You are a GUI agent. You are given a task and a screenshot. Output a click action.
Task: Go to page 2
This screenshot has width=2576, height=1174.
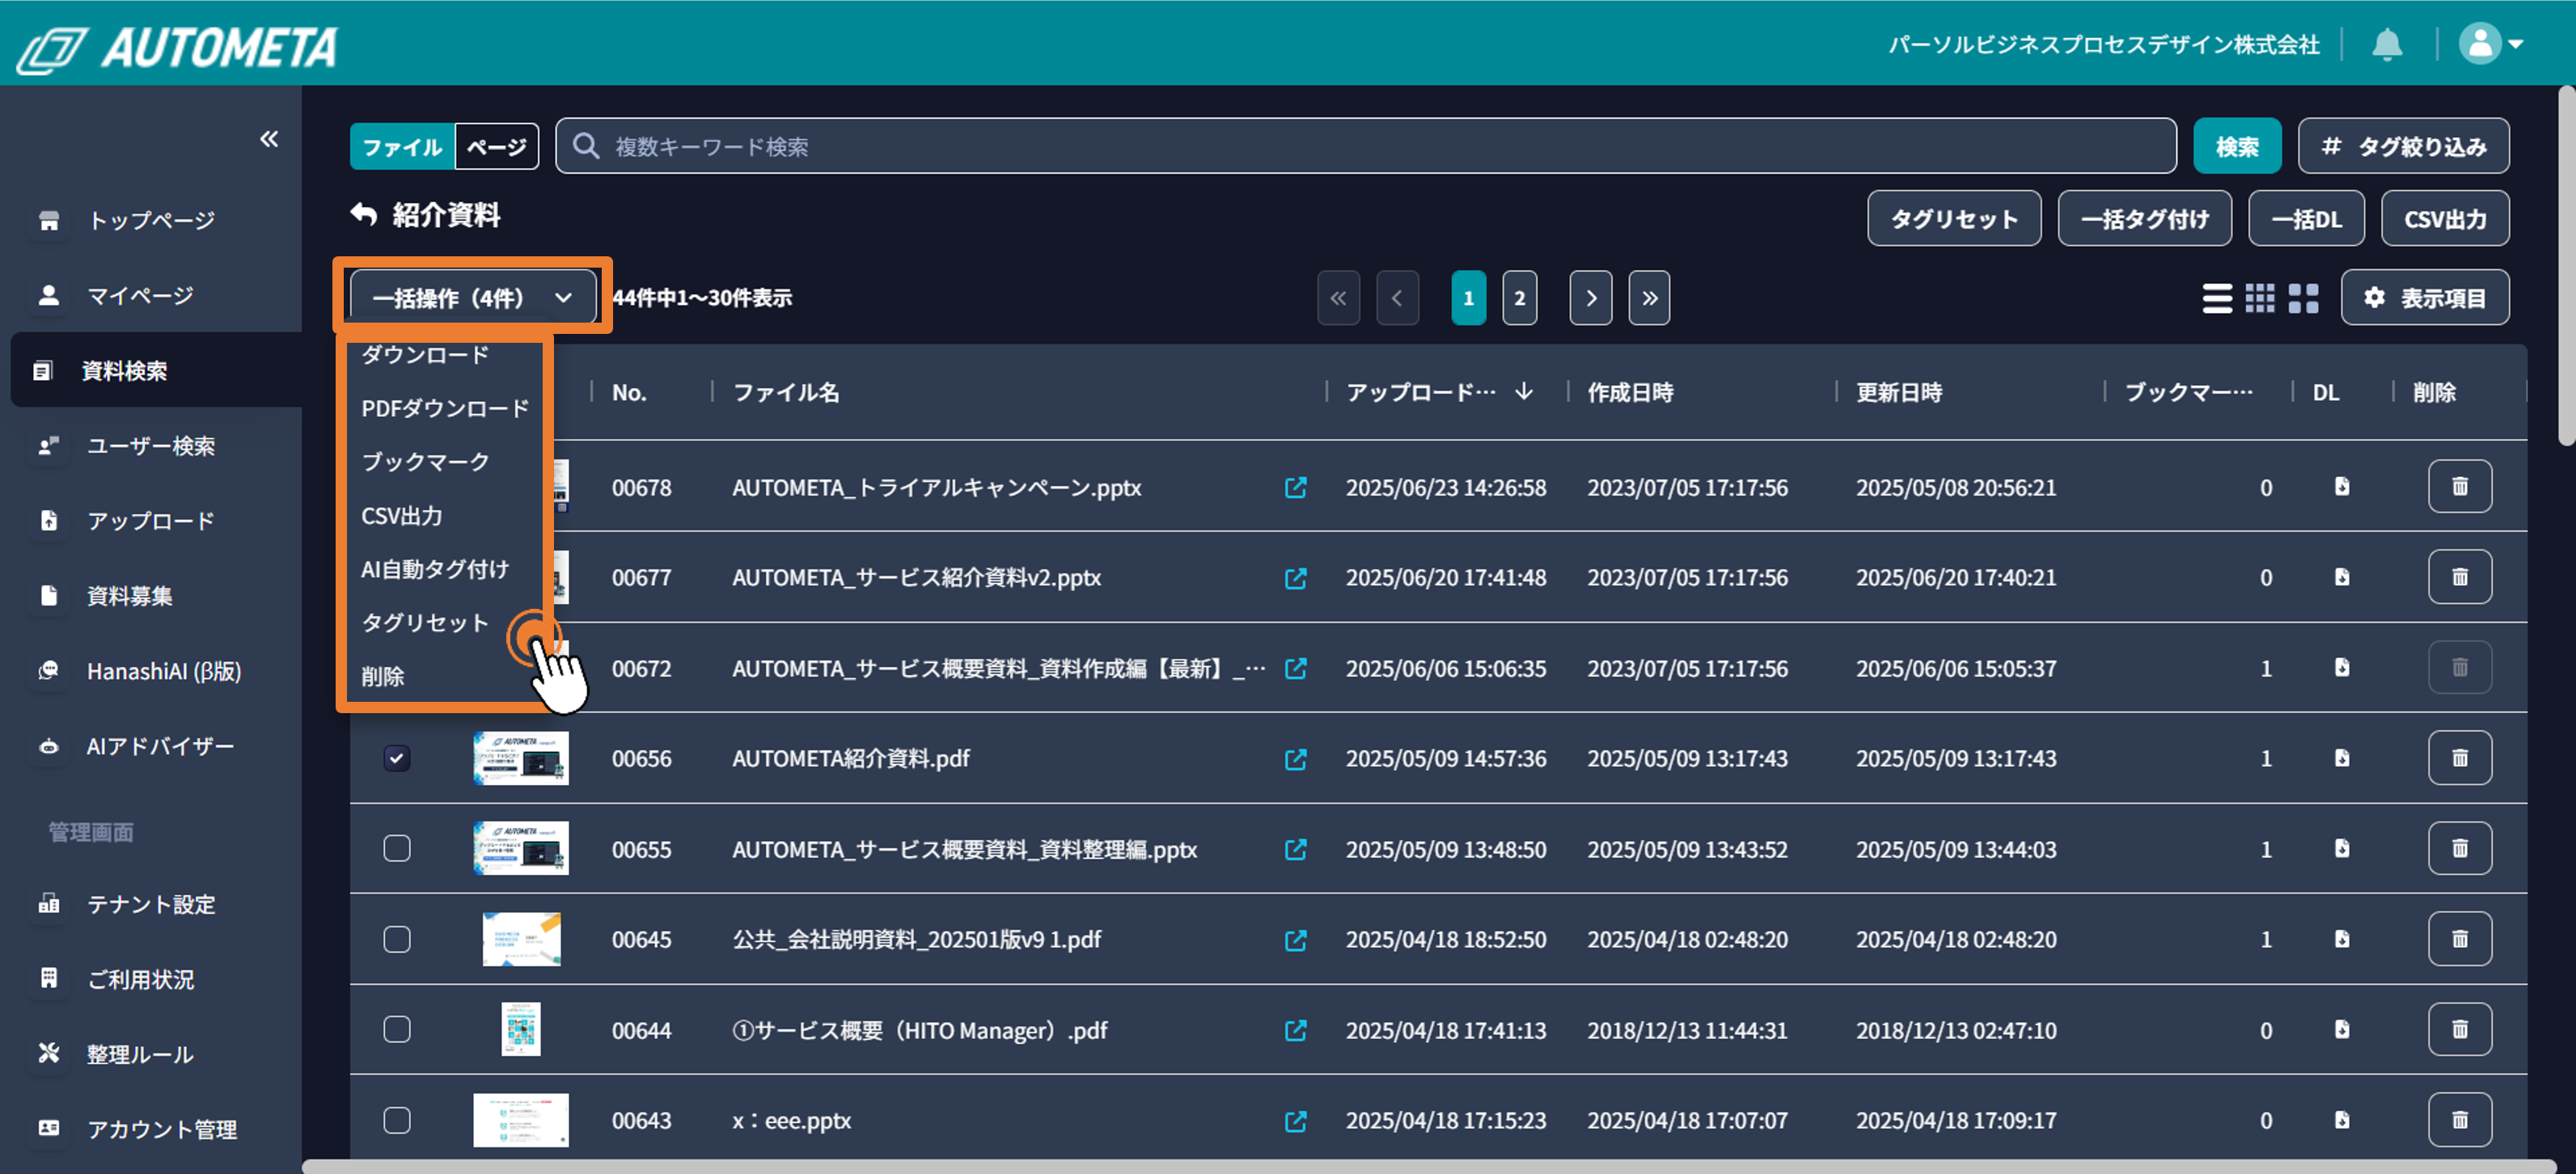click(1519, 298)
